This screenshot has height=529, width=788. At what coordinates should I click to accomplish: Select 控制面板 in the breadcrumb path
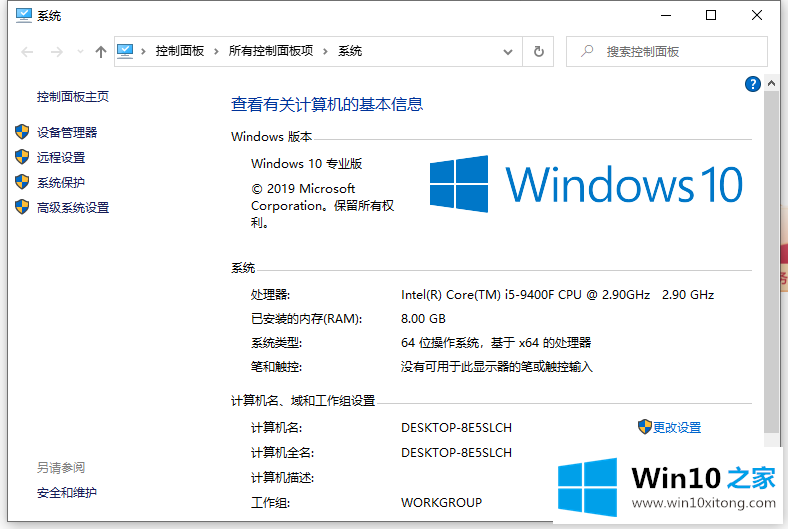(180, 51)
